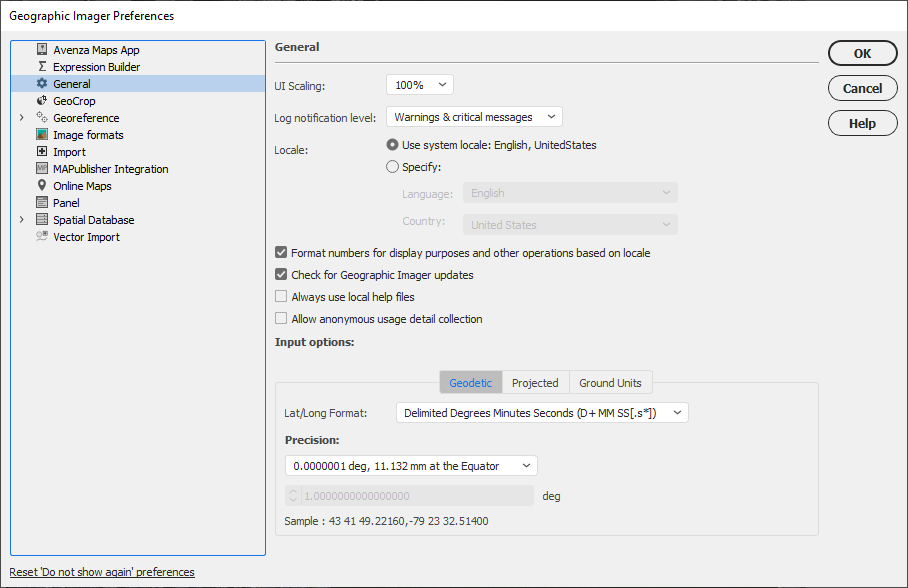
Task: Enable Always use local help files
Action: click(x=281, y=297)
